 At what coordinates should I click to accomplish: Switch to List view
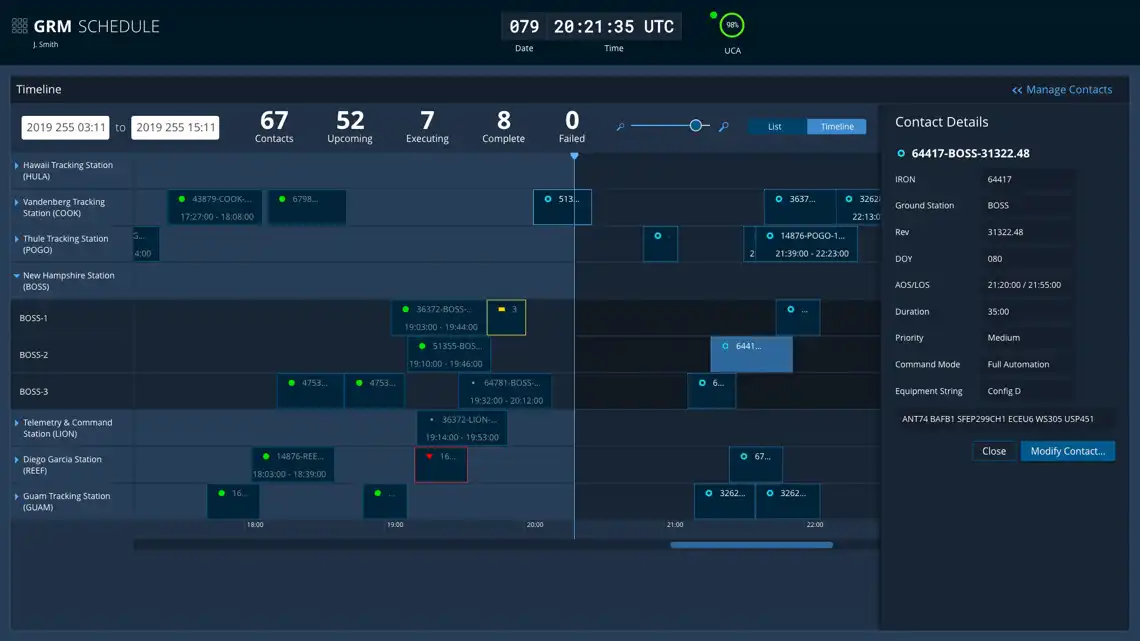click(775, 126)
